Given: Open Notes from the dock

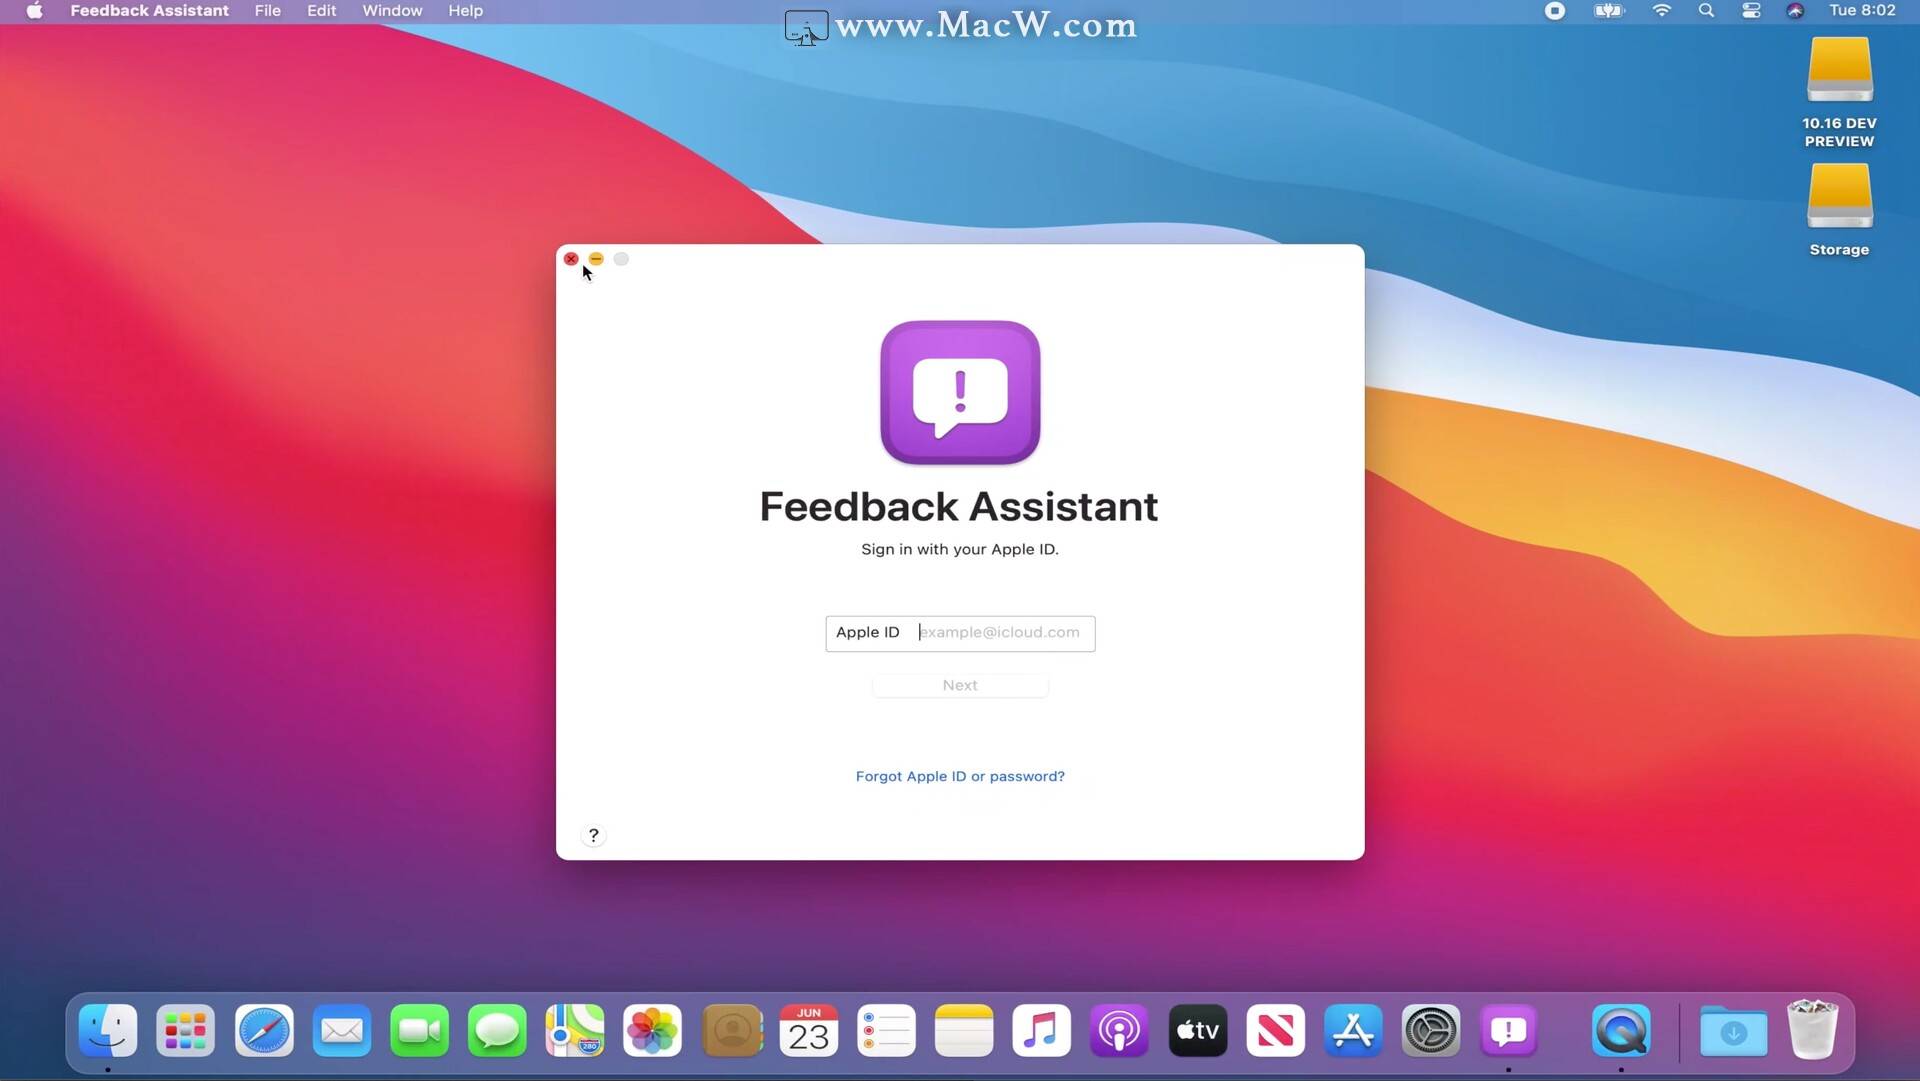Looking at the screenshot, I should [x=964, y=1031].
